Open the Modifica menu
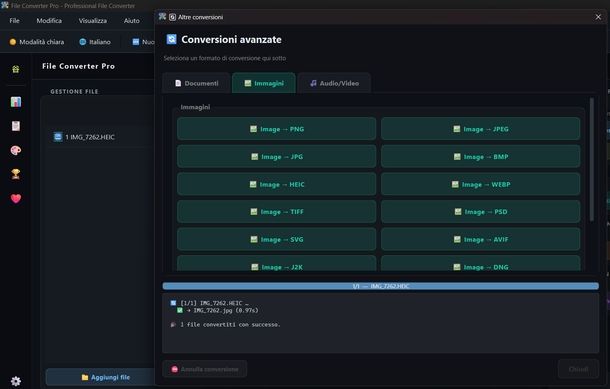Screen dimensions: 610x389 click(x=49, y=21)
